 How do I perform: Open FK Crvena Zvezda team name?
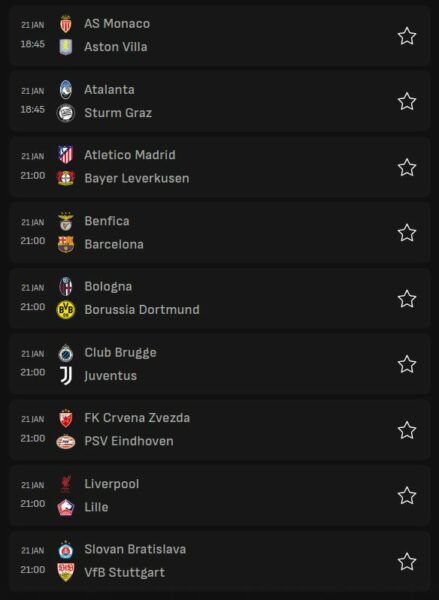[137, 418]
